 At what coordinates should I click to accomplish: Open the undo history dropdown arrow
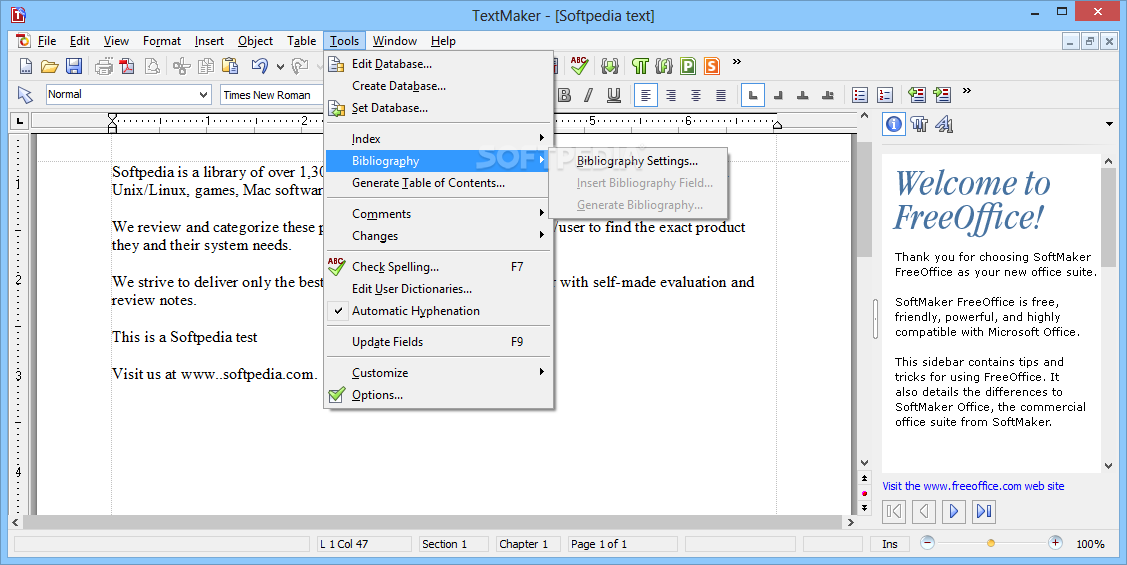pos(280,68)
